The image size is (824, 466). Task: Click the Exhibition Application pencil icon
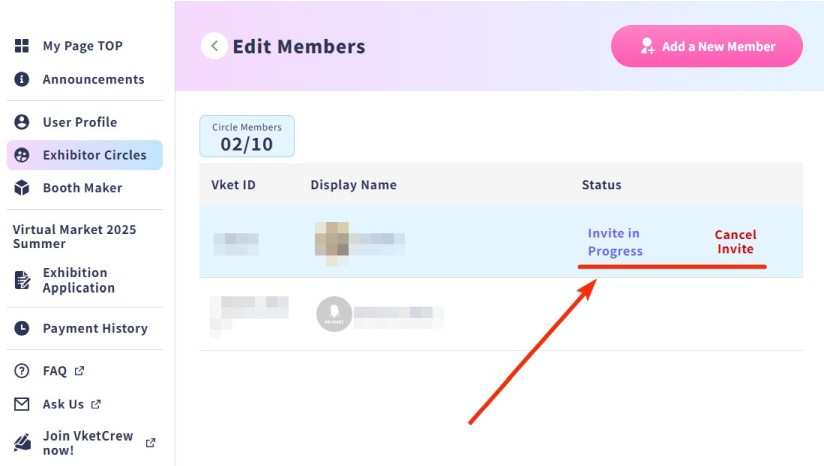click(22, 280)
